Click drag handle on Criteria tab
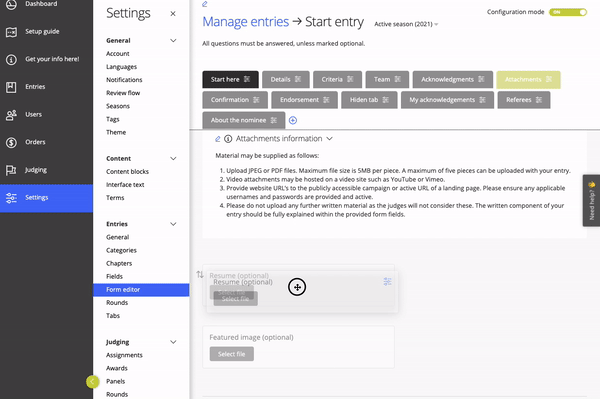 click(350, 79)
